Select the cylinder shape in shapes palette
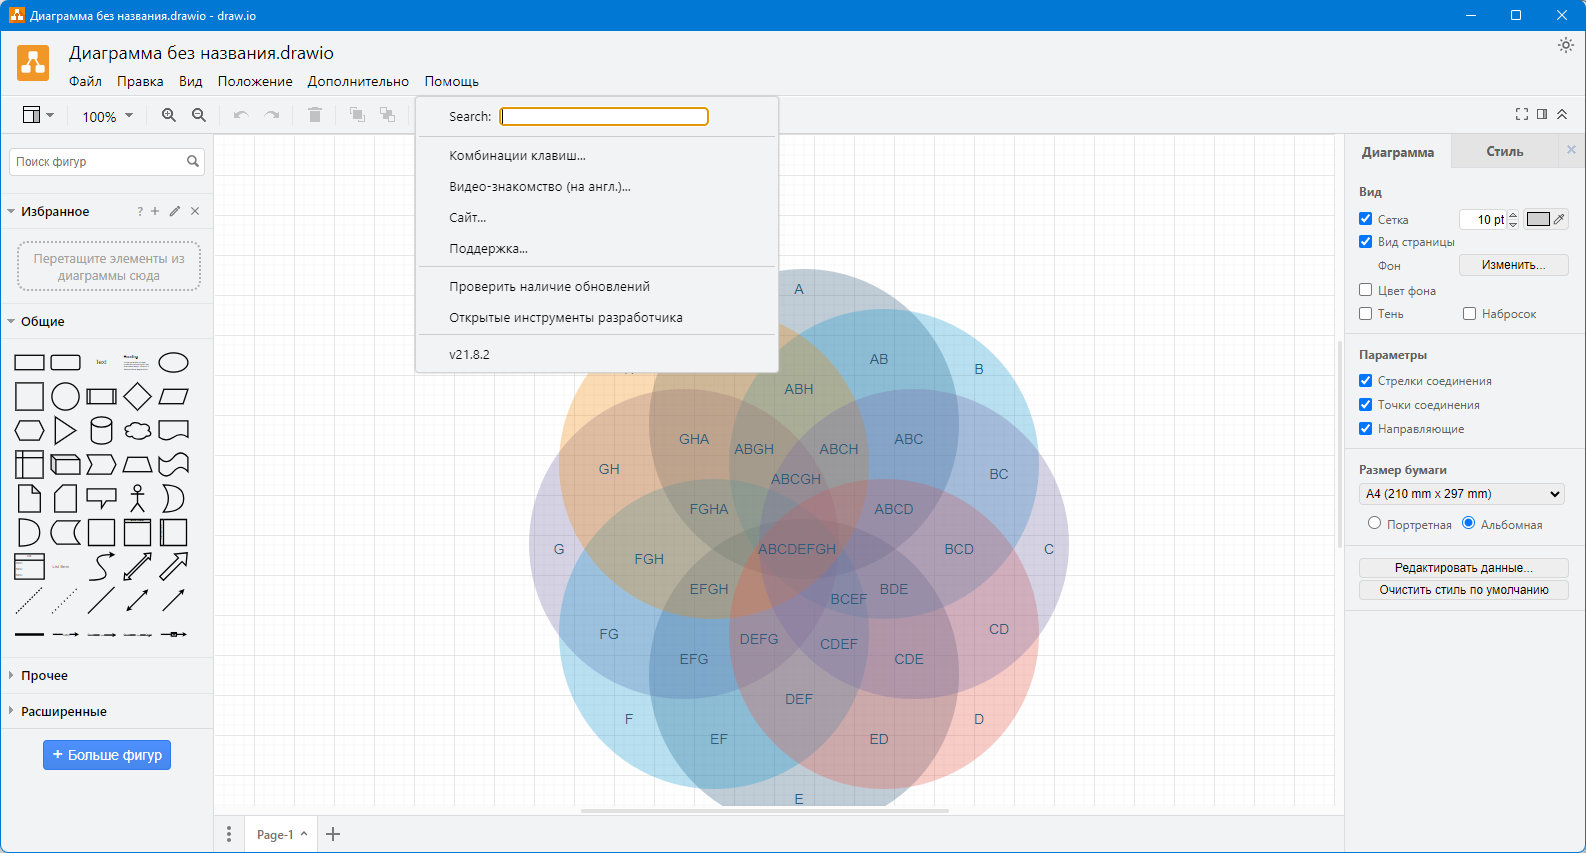The height and width of the screenshot is (853, 1586). pos(101,431)
